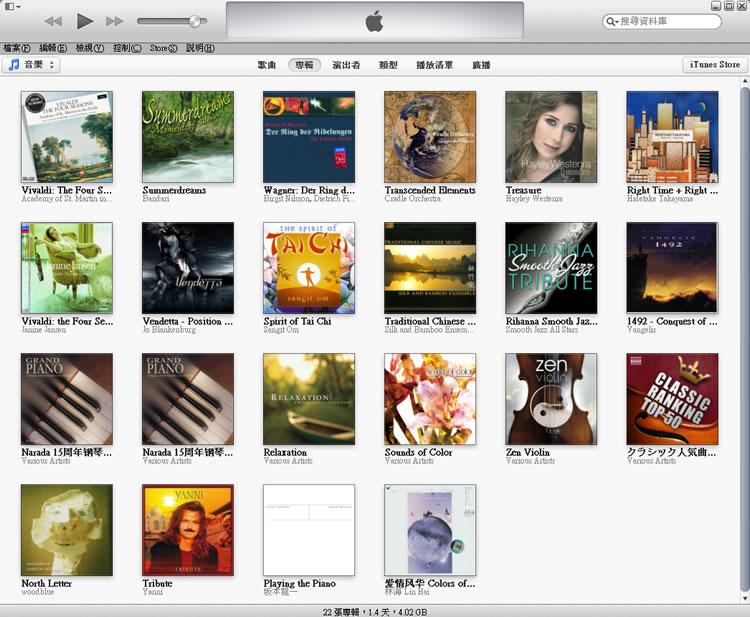The height and width of the screenshot is (617, 750).
Task: Click artist name 'Vangelis'
Action: tap(641, 330)
